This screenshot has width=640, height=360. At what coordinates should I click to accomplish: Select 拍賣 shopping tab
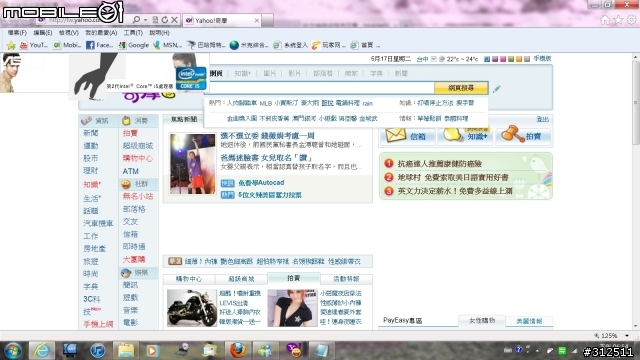click(x=293, y=278)
